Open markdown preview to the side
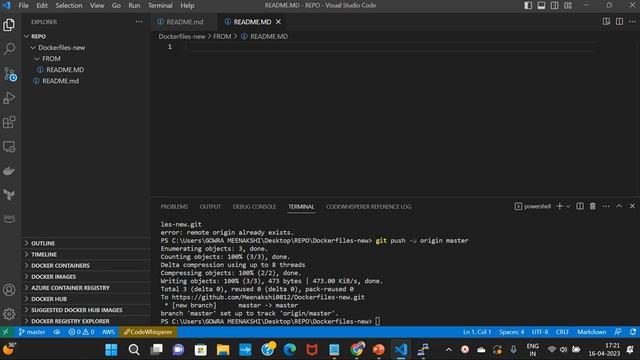This screenshot has width=640, height=360. click(606, 21)
